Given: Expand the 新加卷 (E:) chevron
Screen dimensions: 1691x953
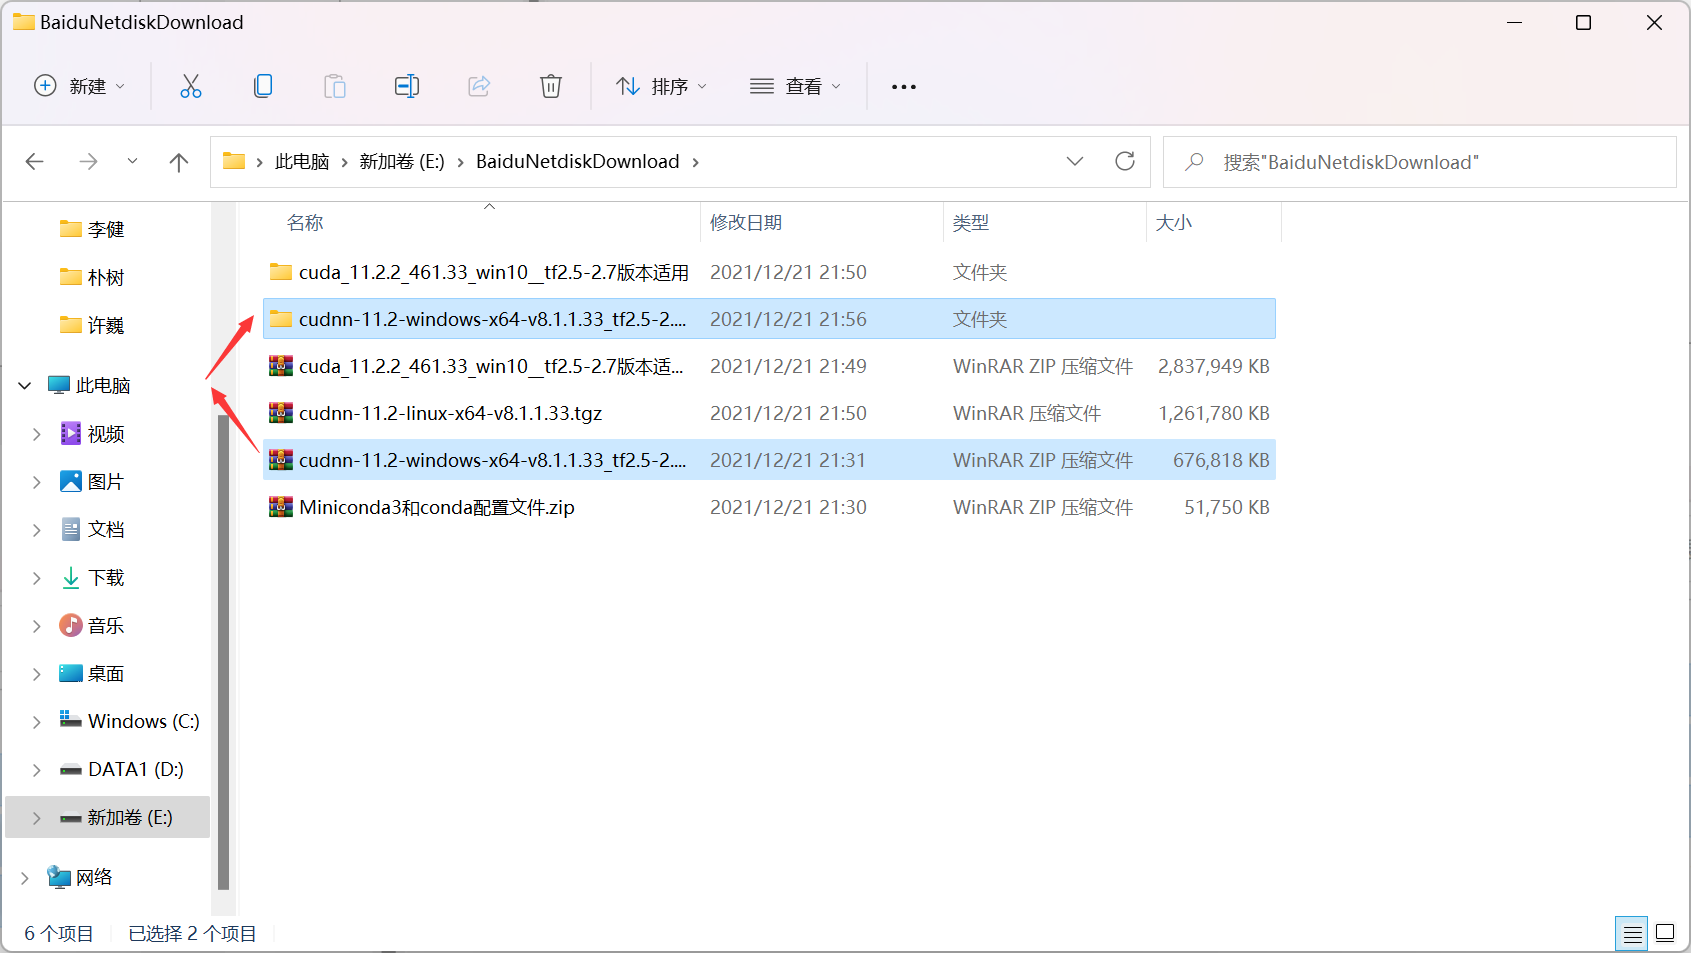Looking at the screenshot, I should click(x=37, y=817).
